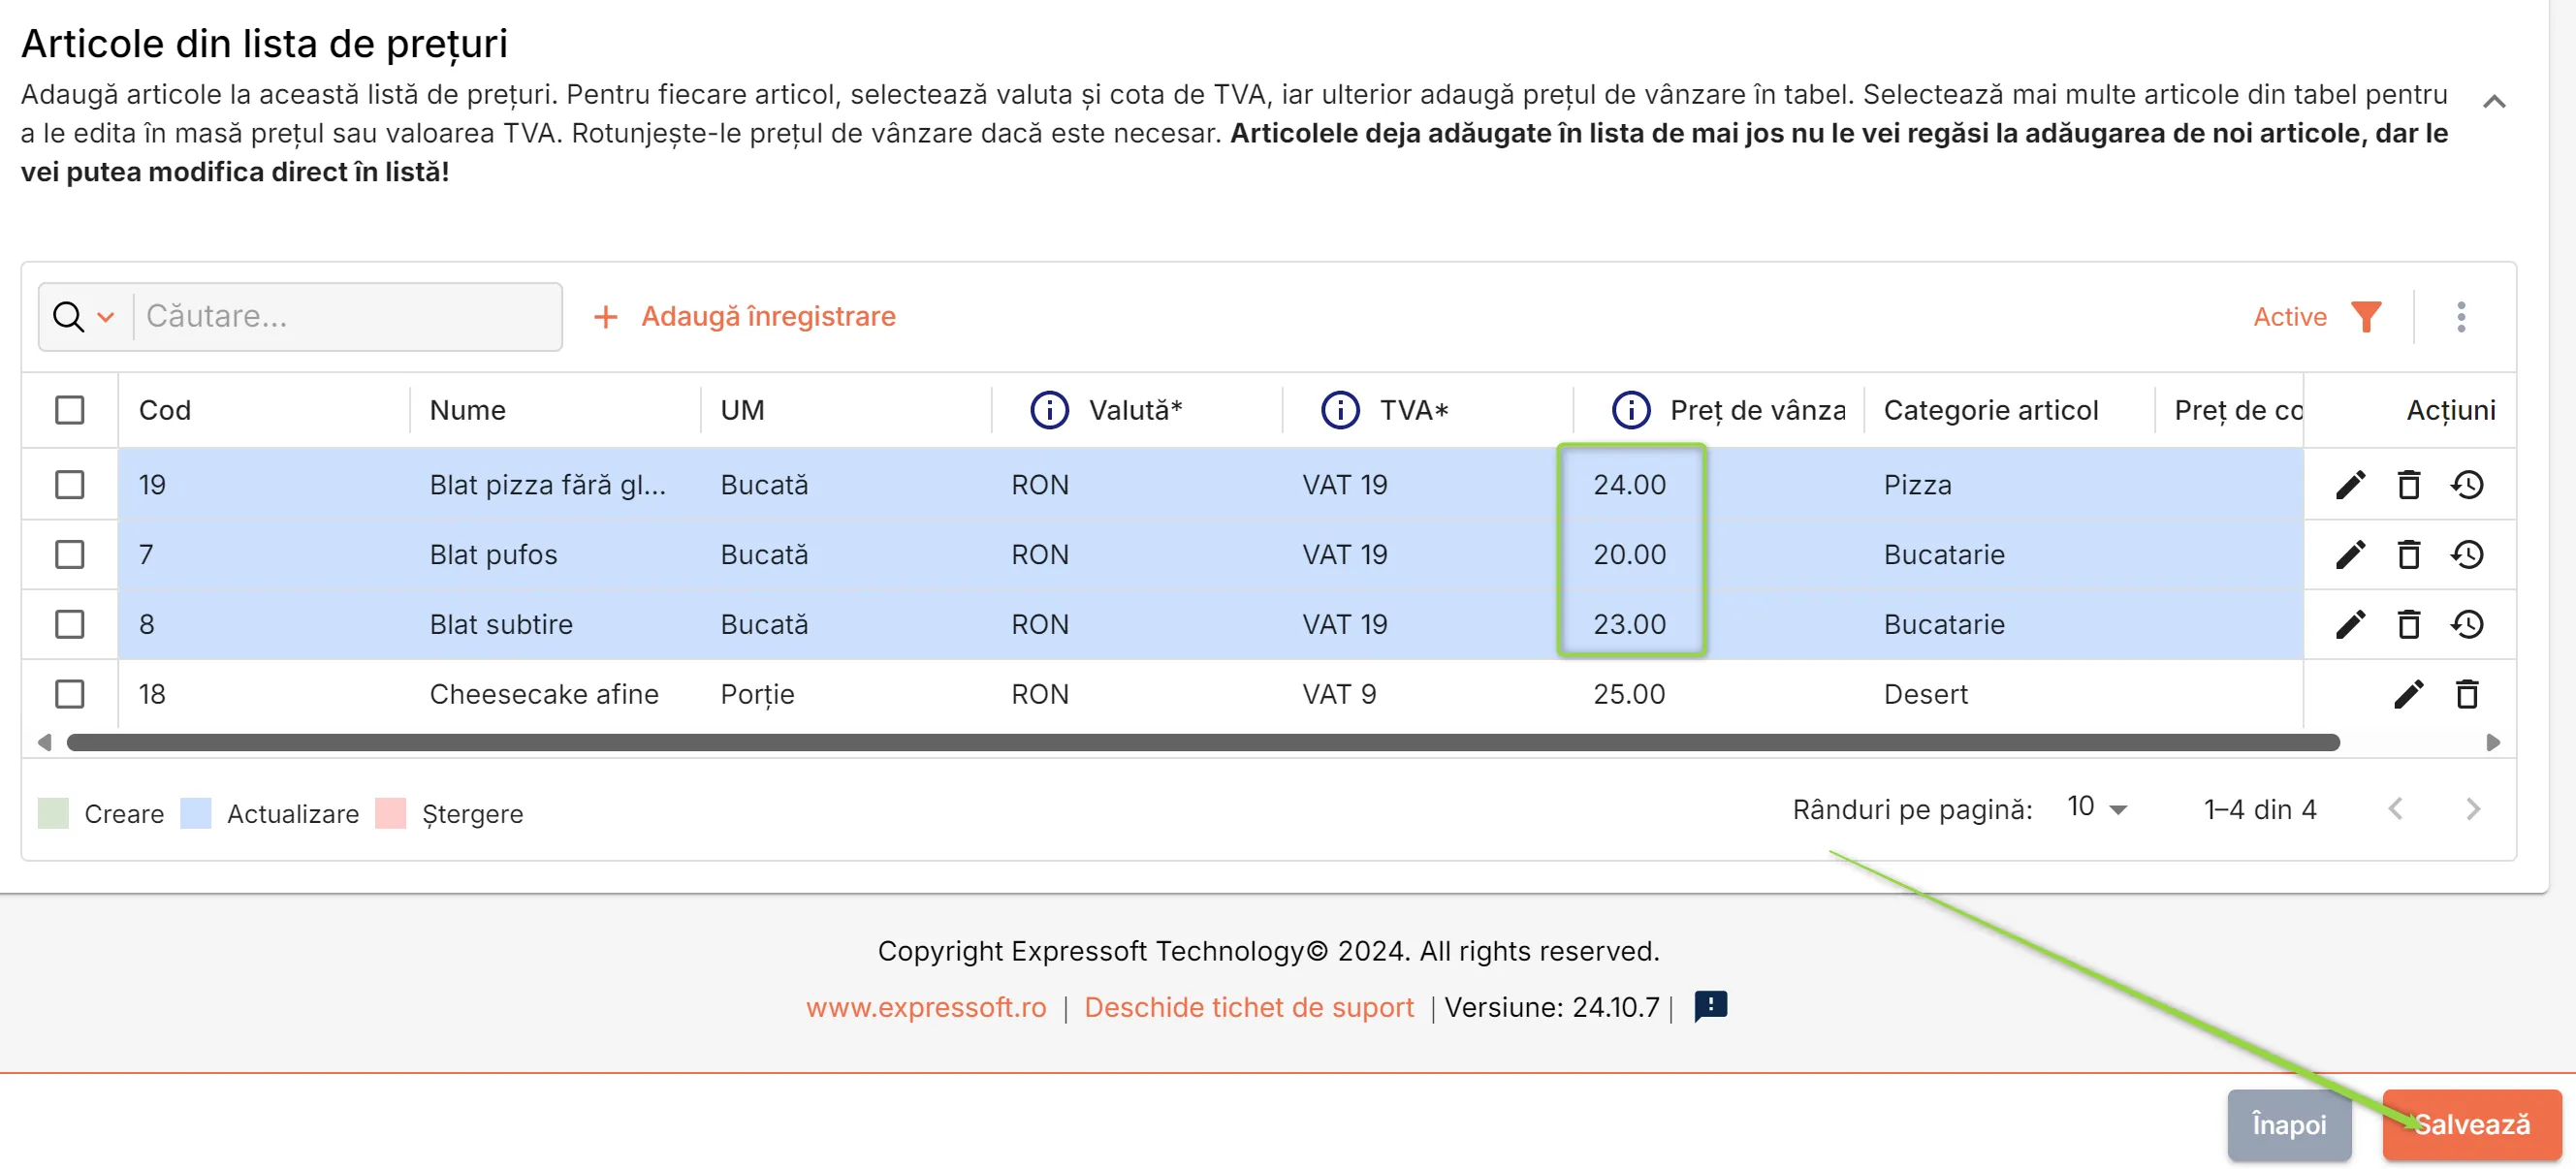
Task: Edit the Blat pufos row
Action: pyautogui.click(x=2350, y=555)
